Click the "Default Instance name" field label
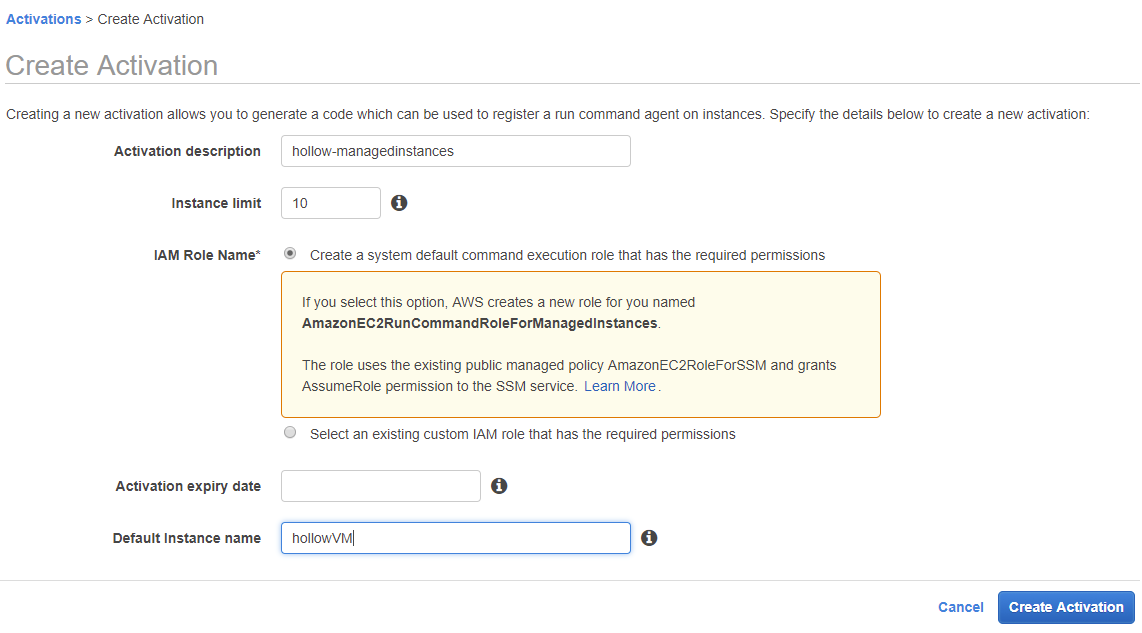The width and height of the screenshot is (1142, 633). click(187, 538)
